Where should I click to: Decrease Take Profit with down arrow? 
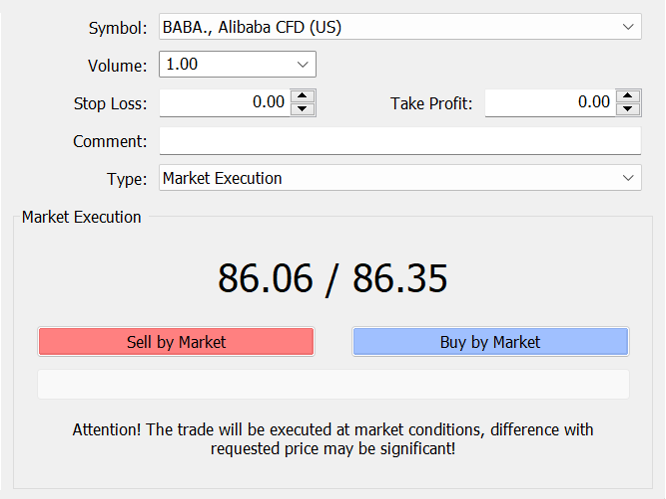coord(627,109)
